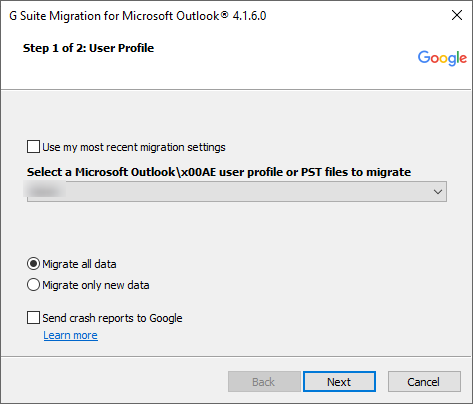
Task: Select the Migrate all data radio button
Action: click(33, 264)
